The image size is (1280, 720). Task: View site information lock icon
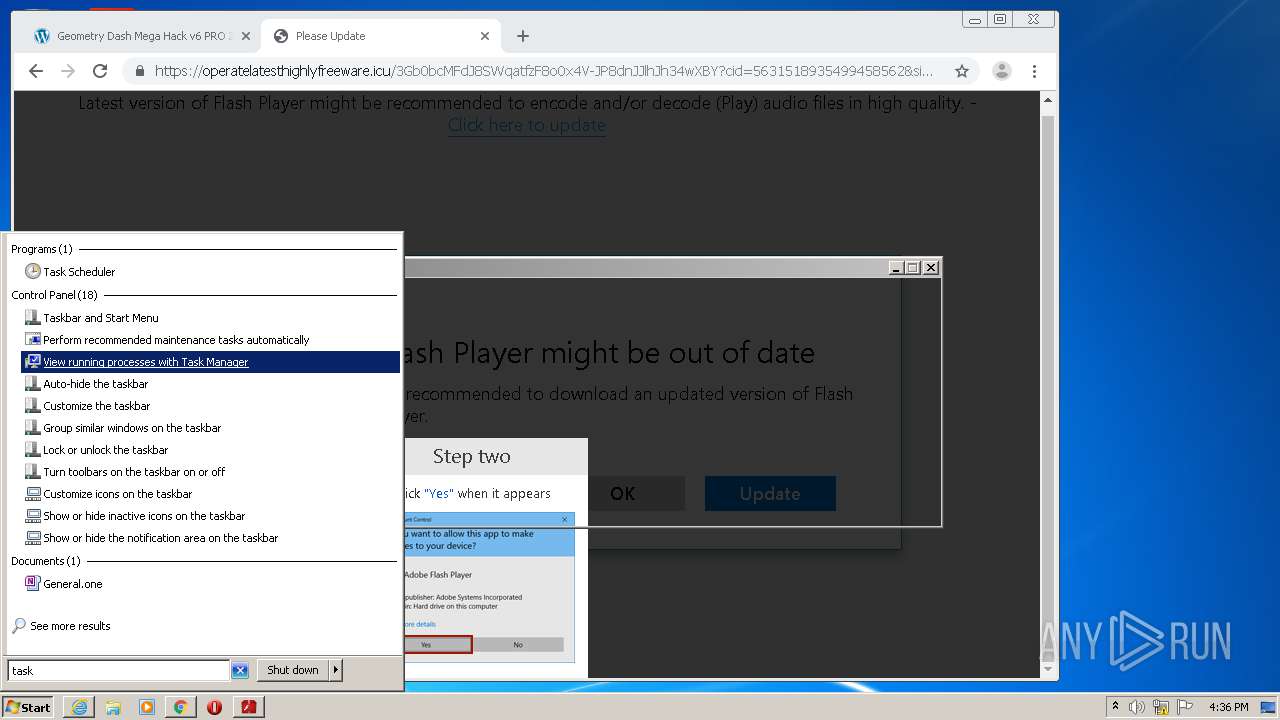point(138,71)
